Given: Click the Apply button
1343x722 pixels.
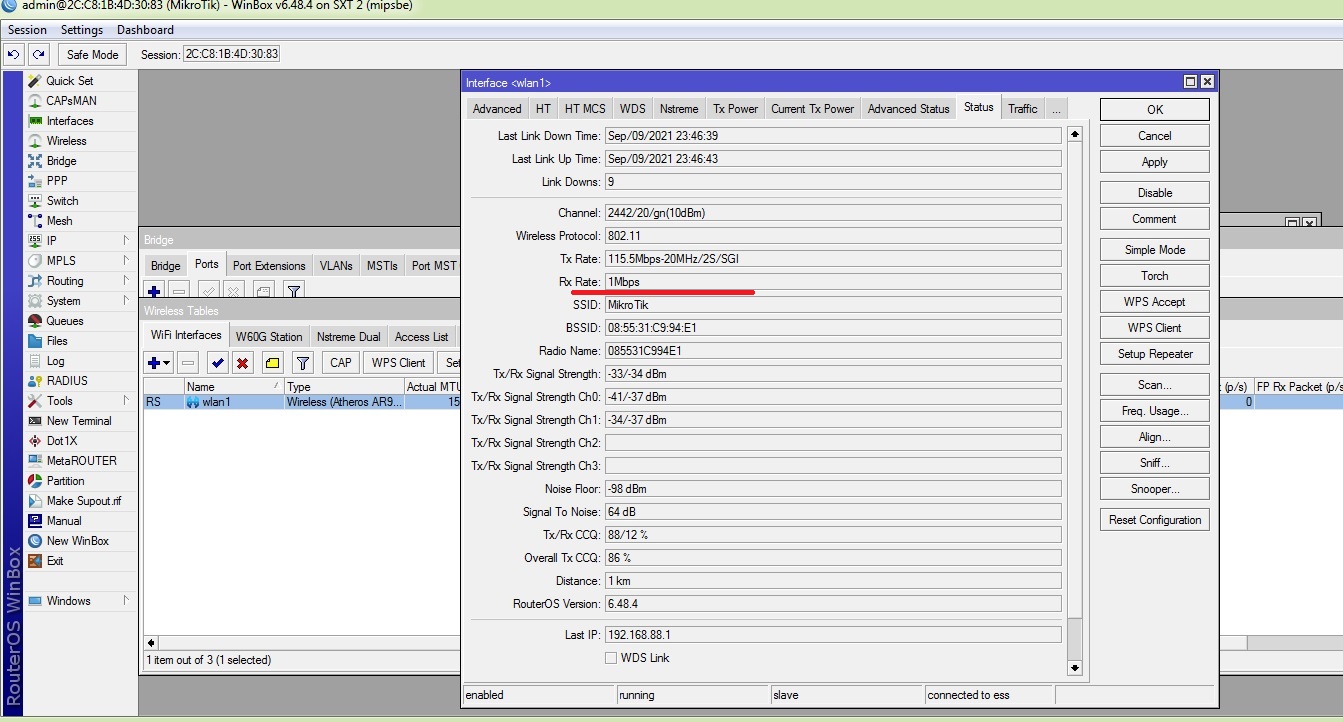Looking at the screenshot, I should coord(1155,162).
